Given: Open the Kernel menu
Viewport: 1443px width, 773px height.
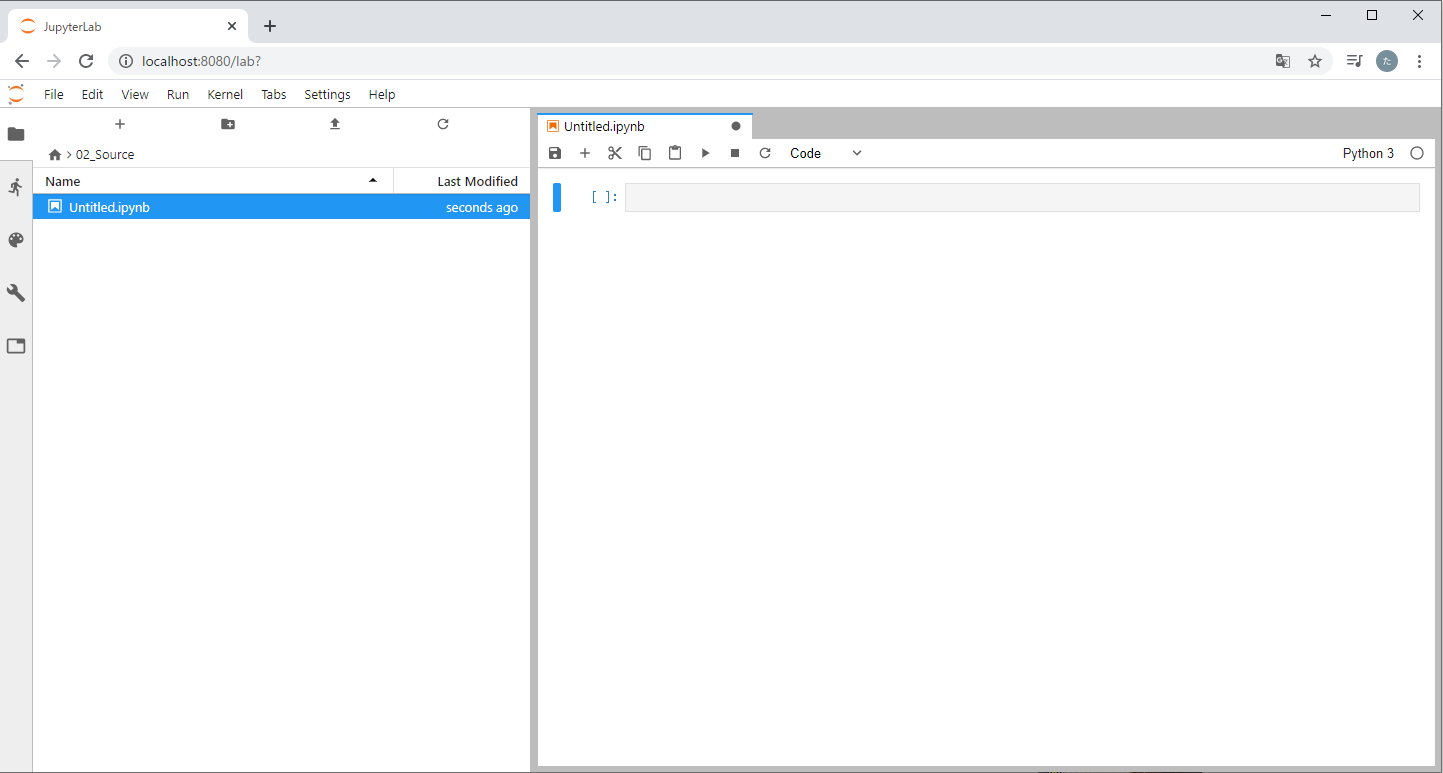Looking at the screenshot, I should (x=225, y=94).
